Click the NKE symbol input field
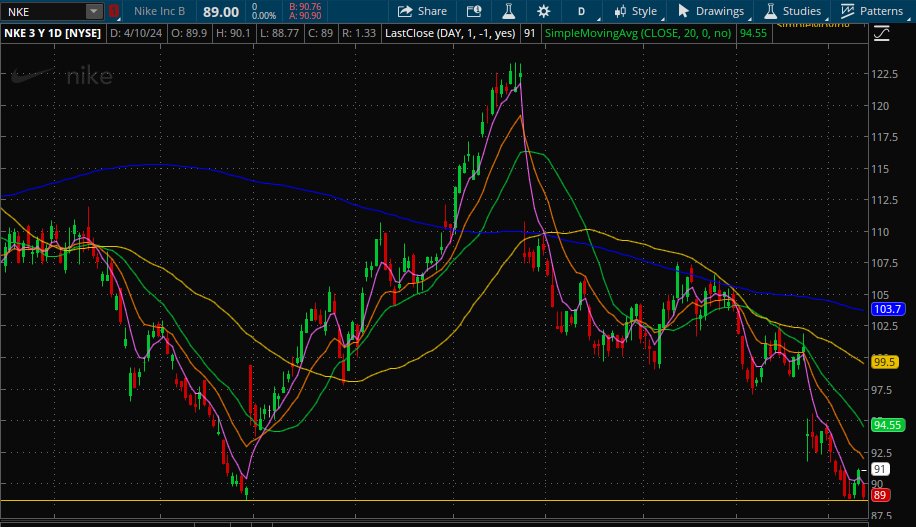 pyautogui.click(x=43, y=12)
